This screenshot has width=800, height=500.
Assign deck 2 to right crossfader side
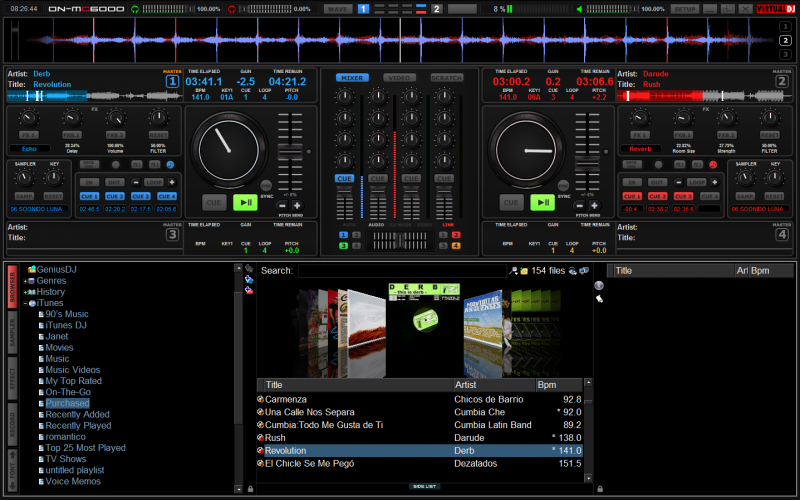pos(456,235)
